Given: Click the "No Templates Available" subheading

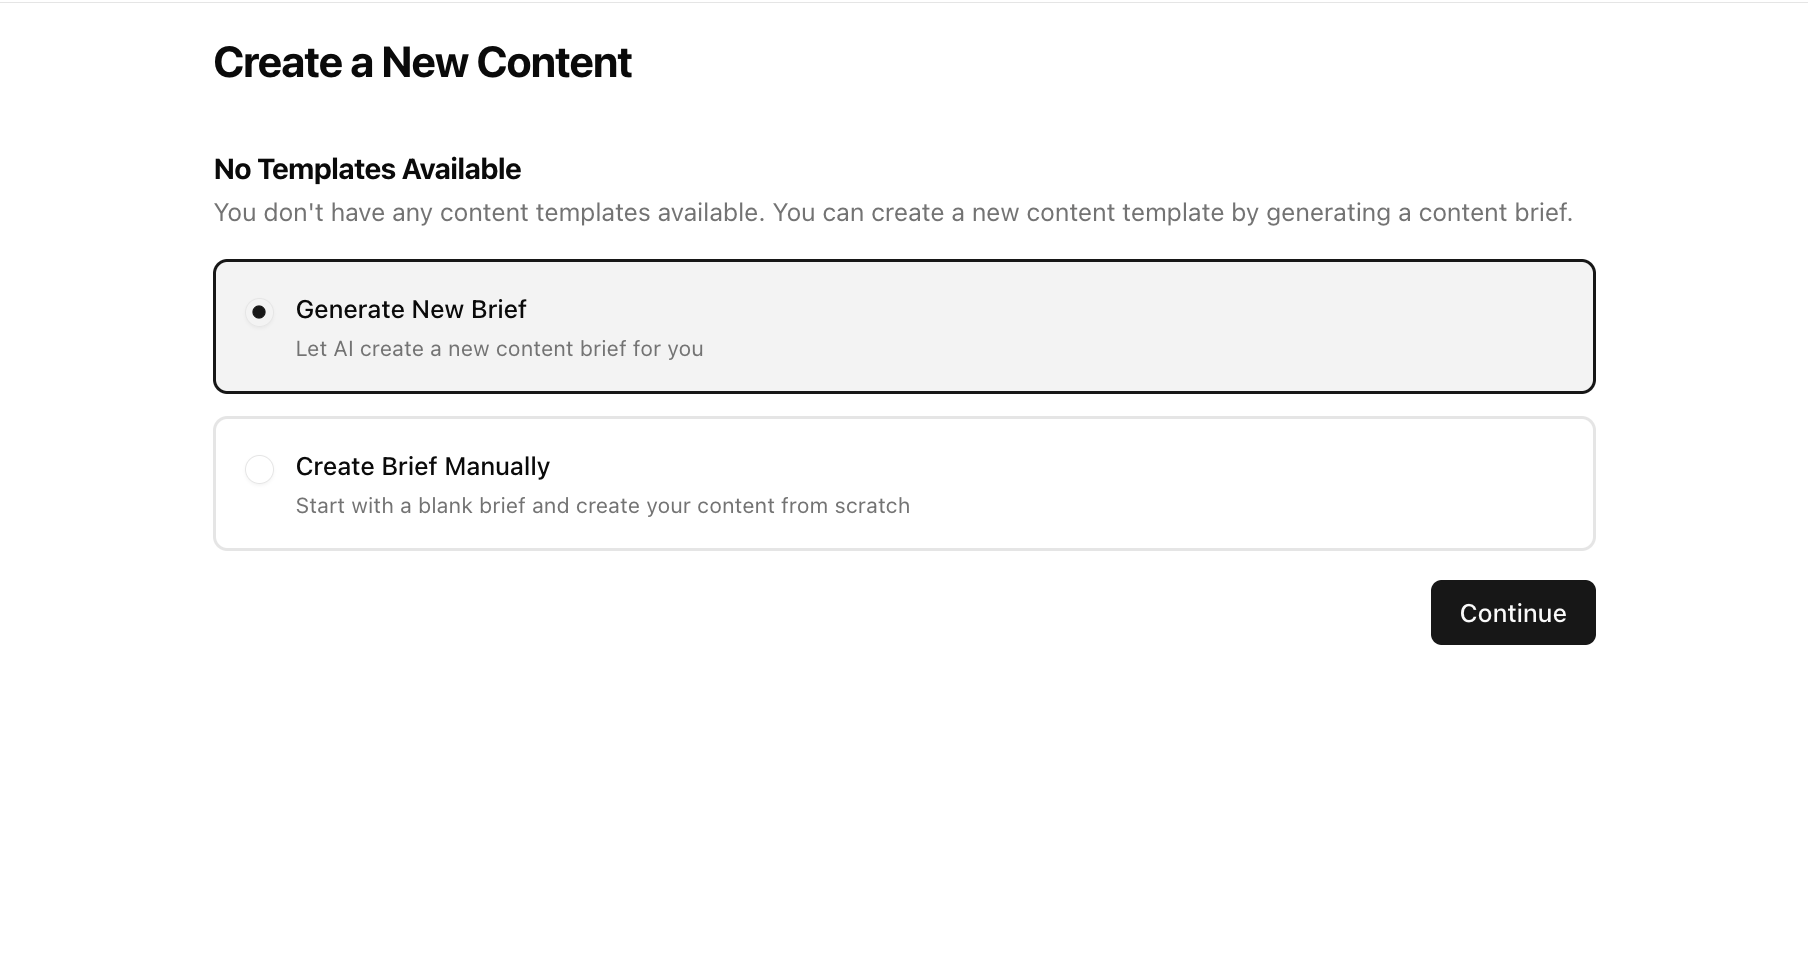Looking at the screenshot, I should coord(367,170).
